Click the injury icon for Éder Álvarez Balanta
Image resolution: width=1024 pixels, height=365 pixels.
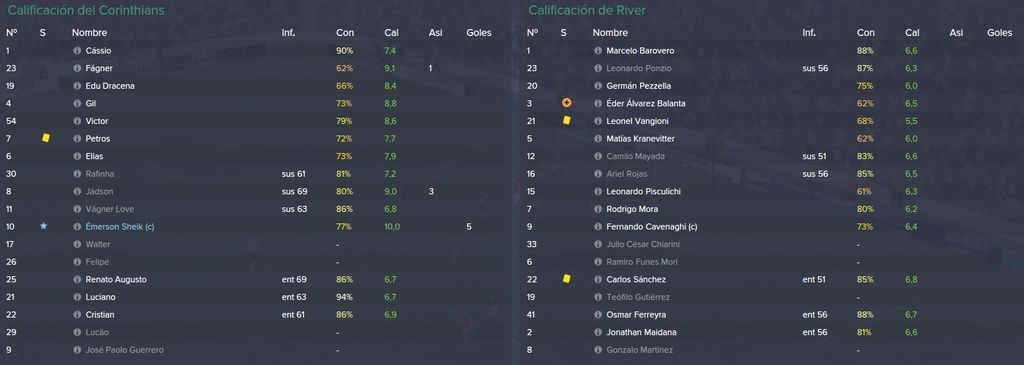coord(566,103)
